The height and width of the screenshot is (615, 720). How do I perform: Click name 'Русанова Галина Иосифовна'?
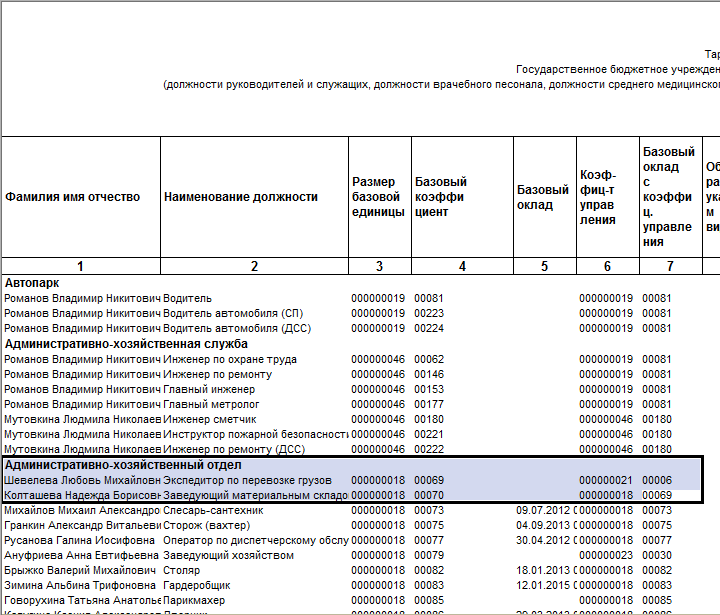pos(79,540)
